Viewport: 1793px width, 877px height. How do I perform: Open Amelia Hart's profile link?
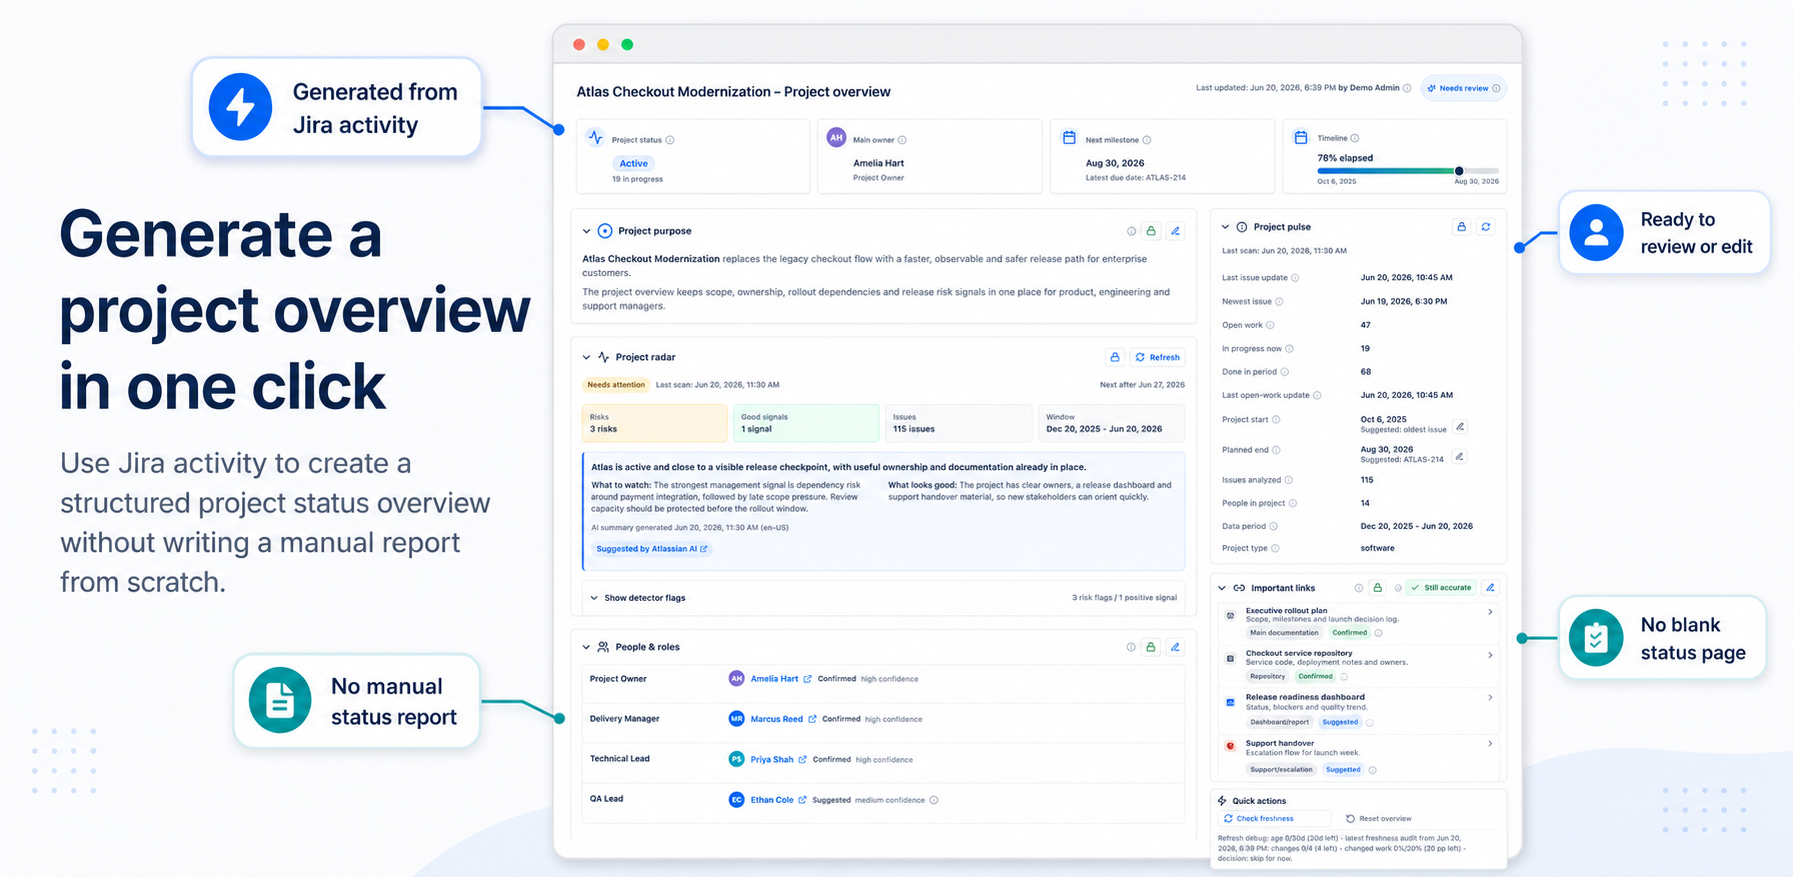(774, 679)
